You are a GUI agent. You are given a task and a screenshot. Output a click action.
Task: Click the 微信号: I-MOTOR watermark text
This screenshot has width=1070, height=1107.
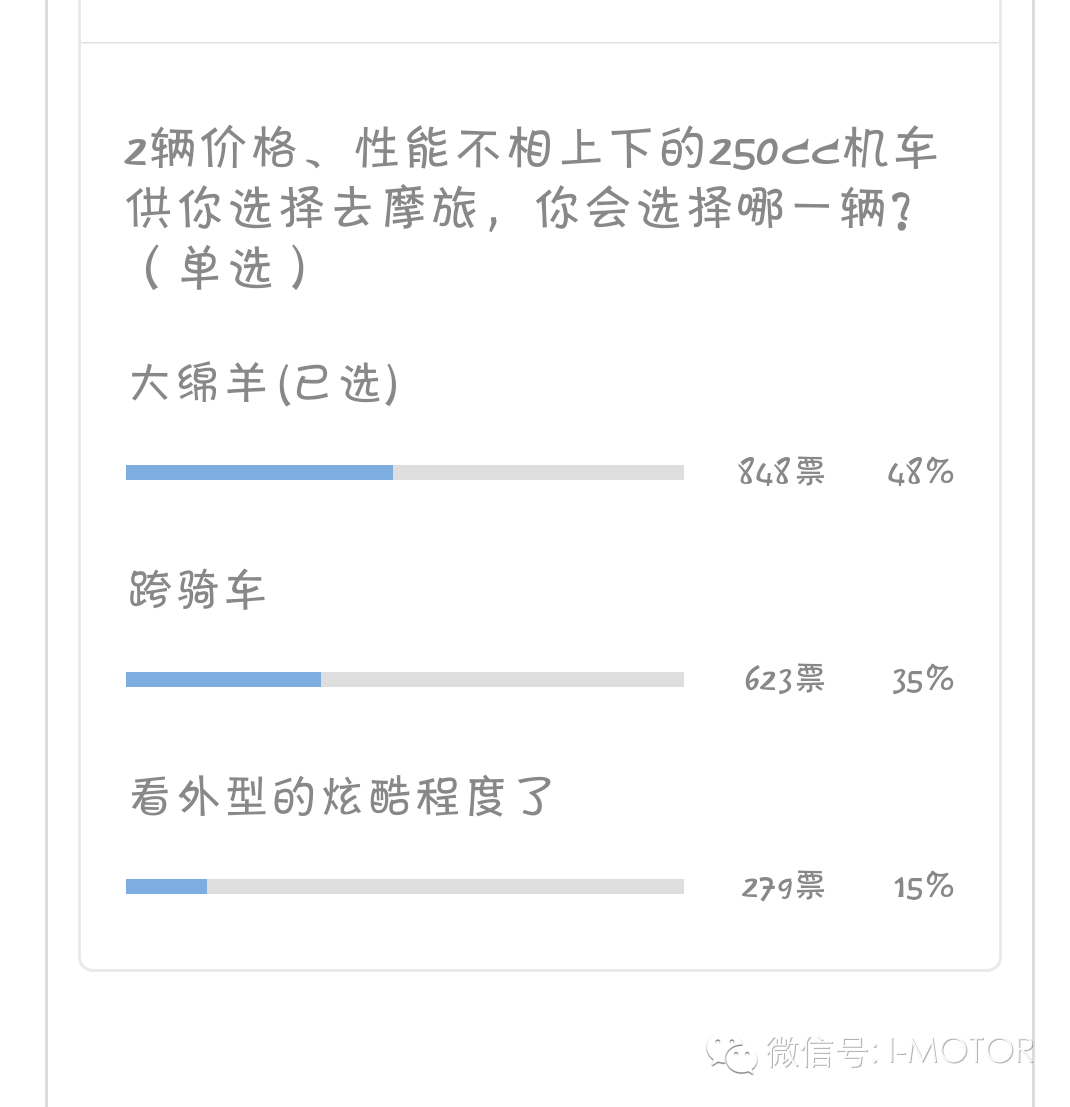[x=900, y=1053]
